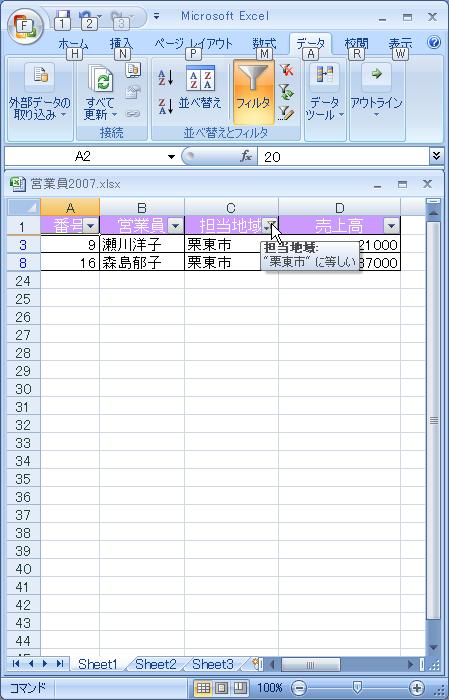449x700 pixels.
Task: Expand the Name Box dropdown arrow
Action: point(171,157)
